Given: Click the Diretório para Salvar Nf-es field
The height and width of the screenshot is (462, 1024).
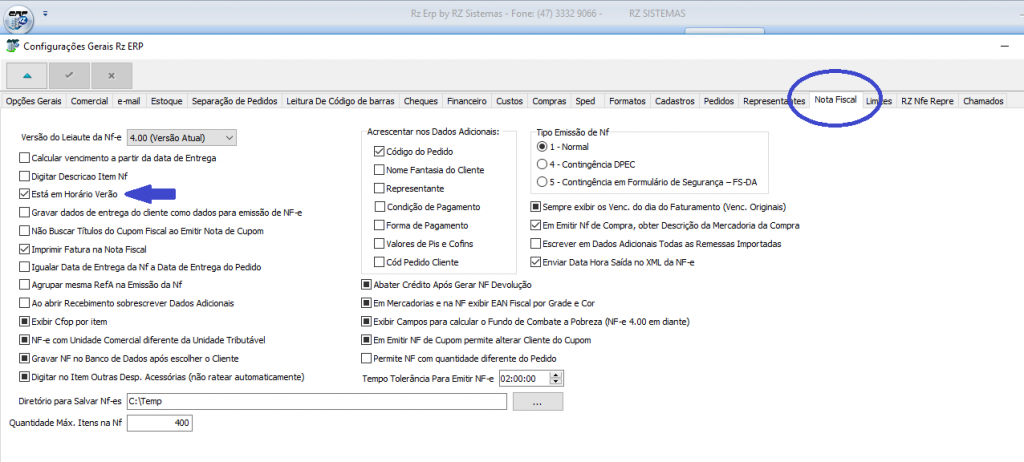Looking at the screenshot, I should [316, 402].
